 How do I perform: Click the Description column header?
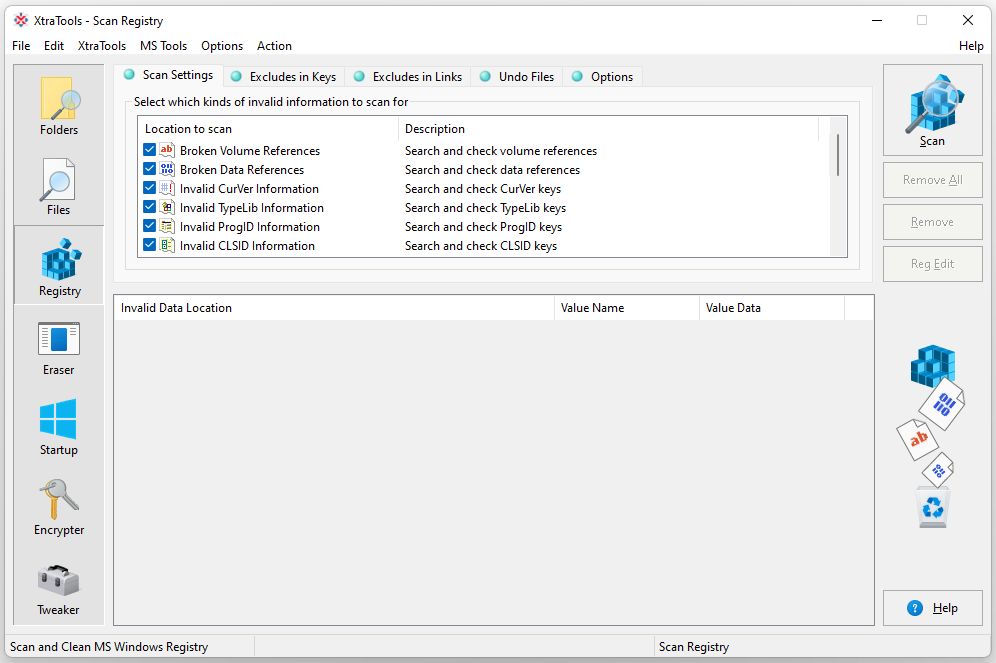tap(609, 129)
